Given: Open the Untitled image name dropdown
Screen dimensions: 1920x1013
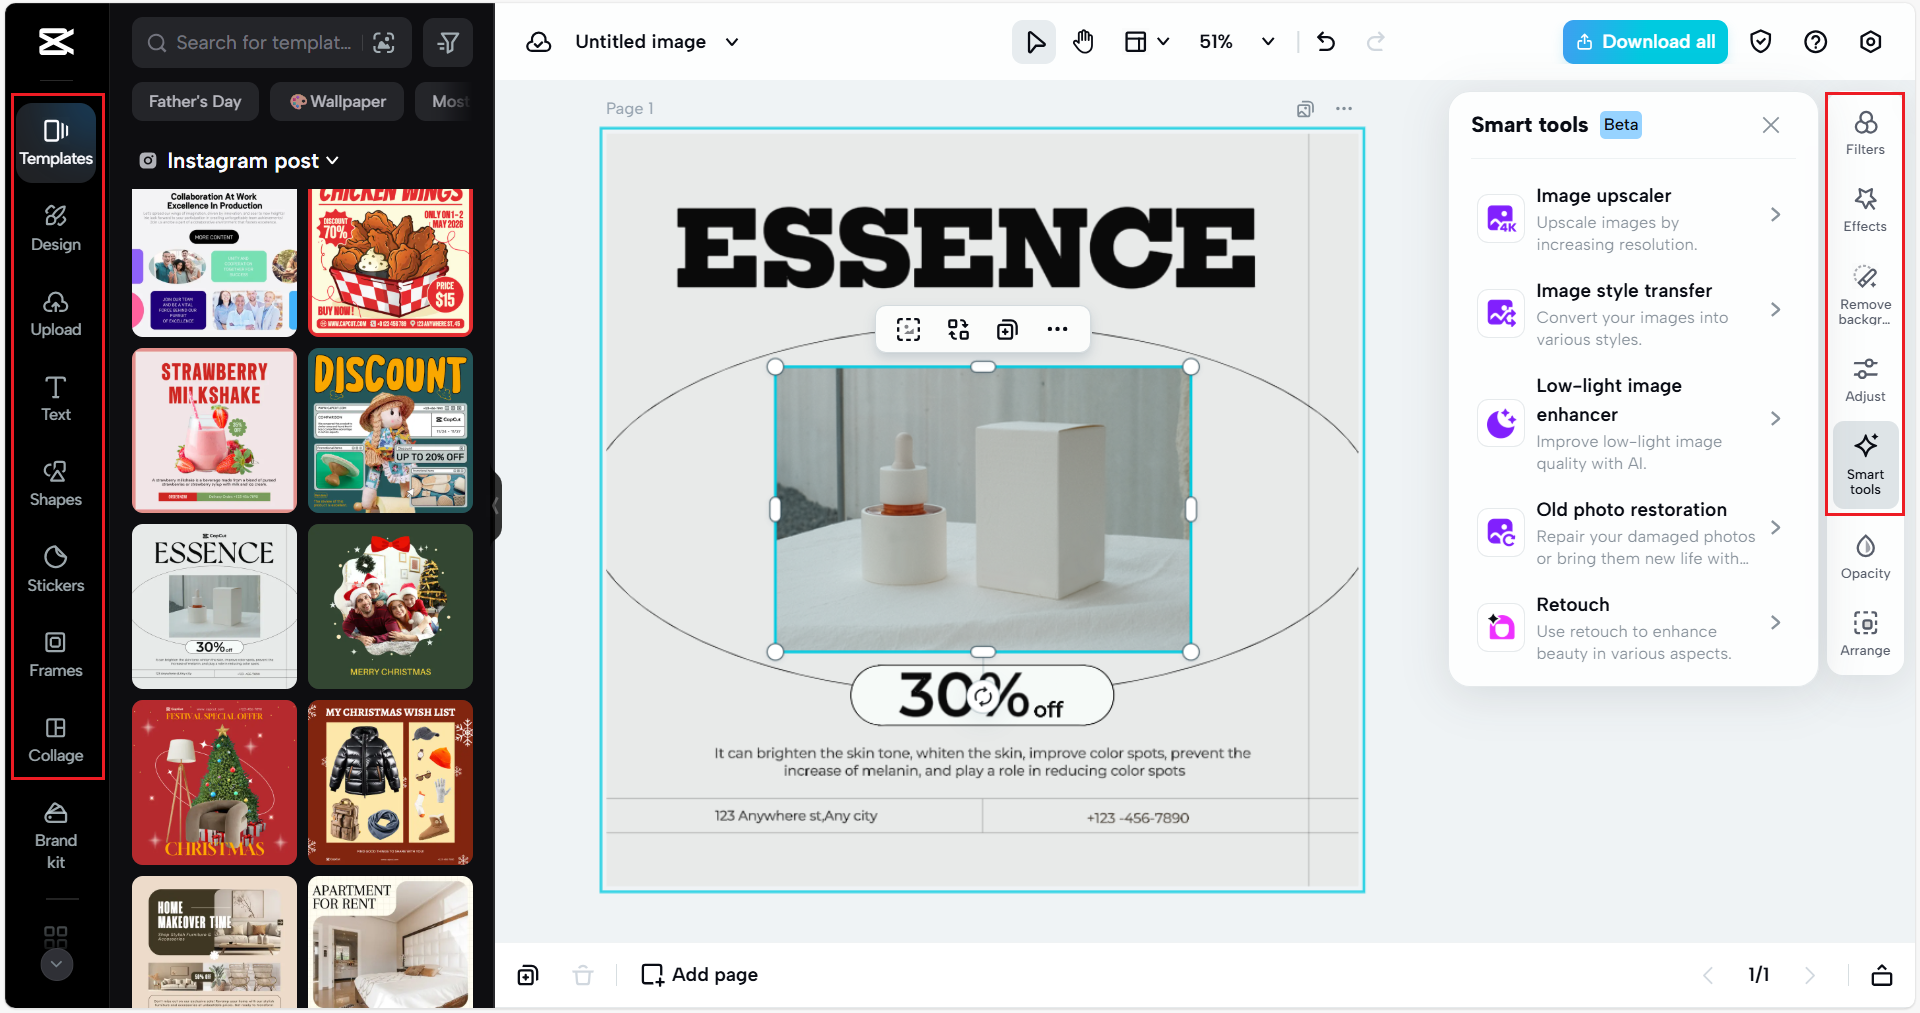Looking at the screenshot, I should pyautogui.click(x=732, y=42).
